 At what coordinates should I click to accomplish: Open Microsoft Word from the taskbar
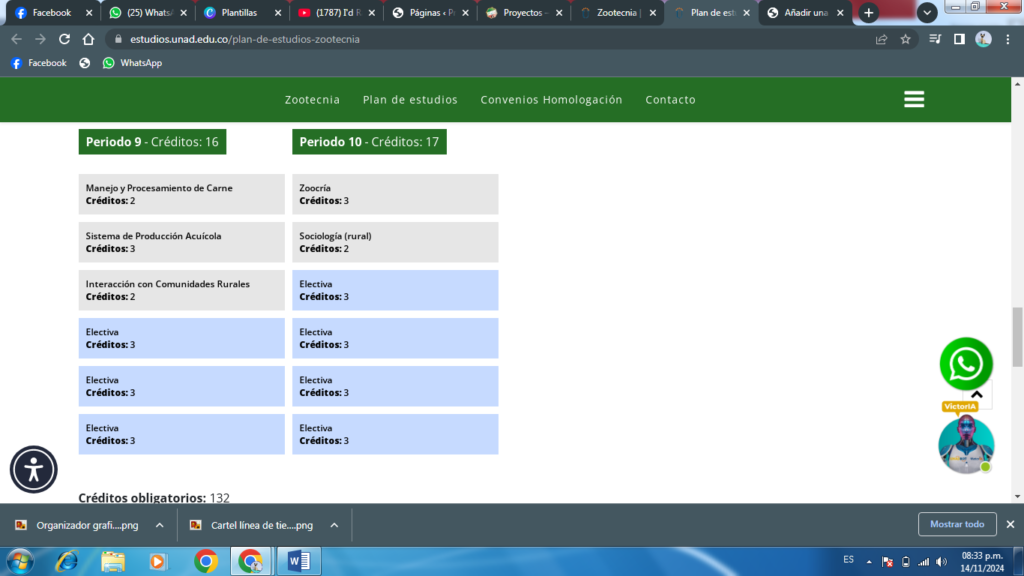tap(299, 560)
